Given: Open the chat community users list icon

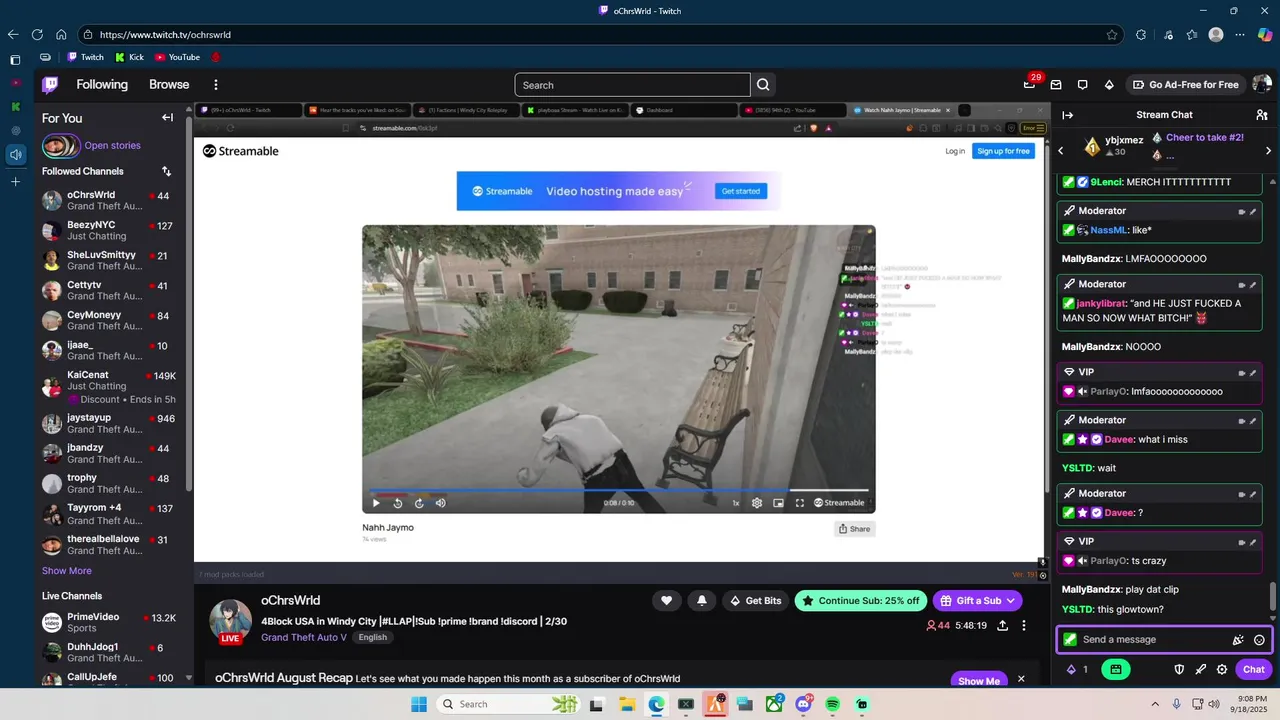Looking at the screenshot, I should 1262,115.
